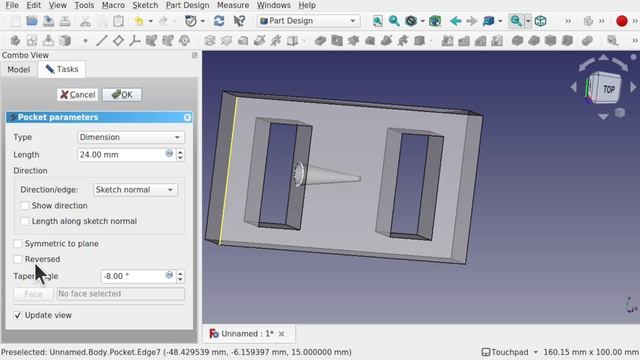This screenshot has width=640, height=360.
Task: Click the OK button
Action: [122, 95]
